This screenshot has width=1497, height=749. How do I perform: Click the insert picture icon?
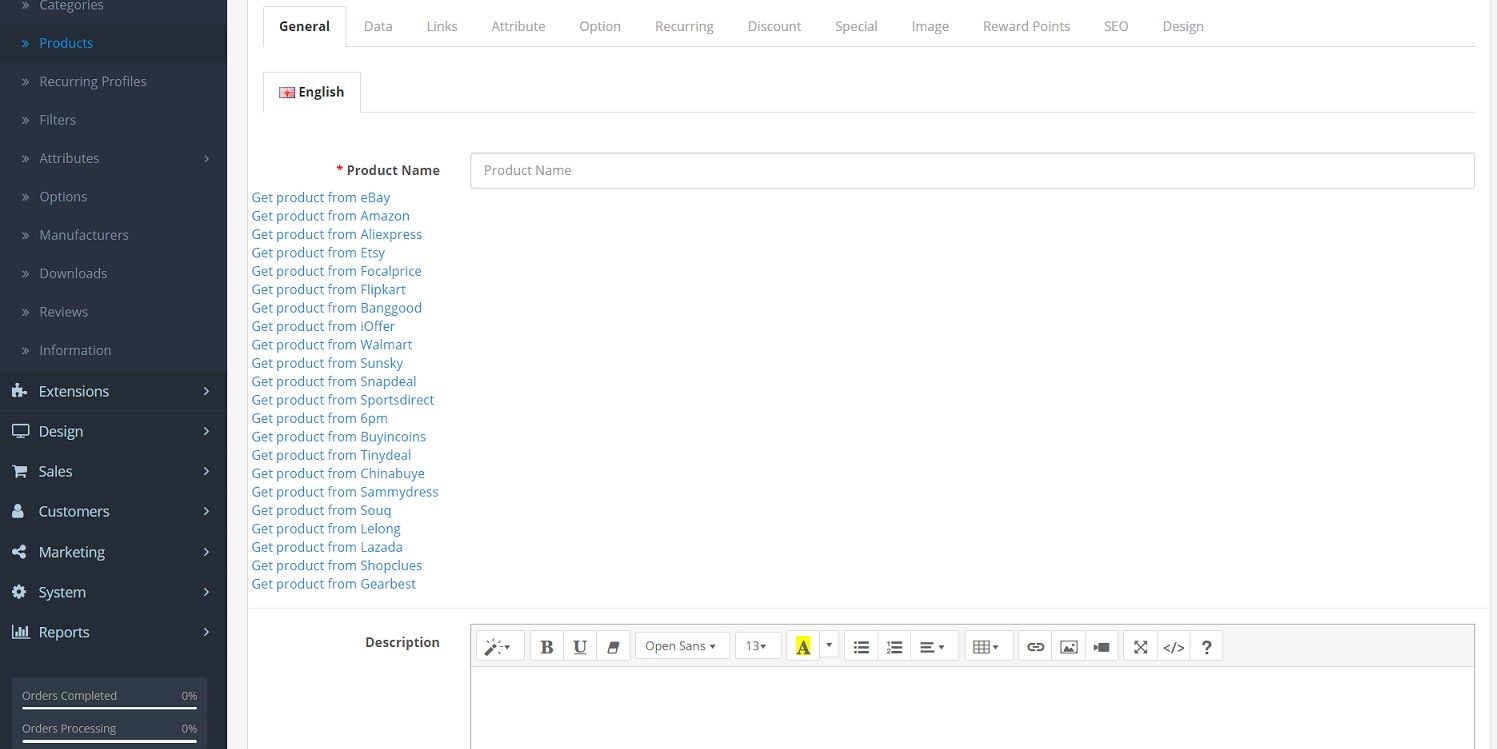(1069, 647)
